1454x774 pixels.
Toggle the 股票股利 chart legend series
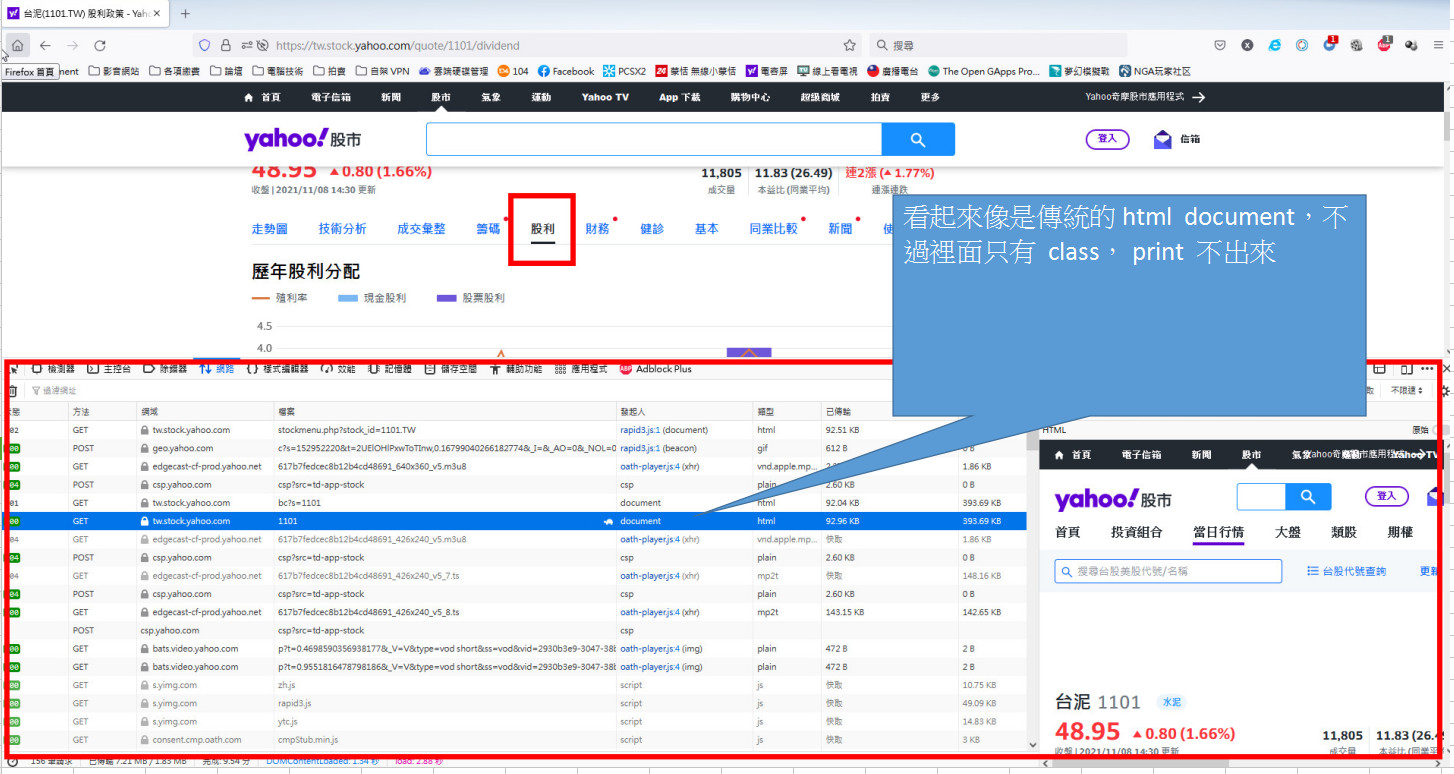click(x=470, y=298)
